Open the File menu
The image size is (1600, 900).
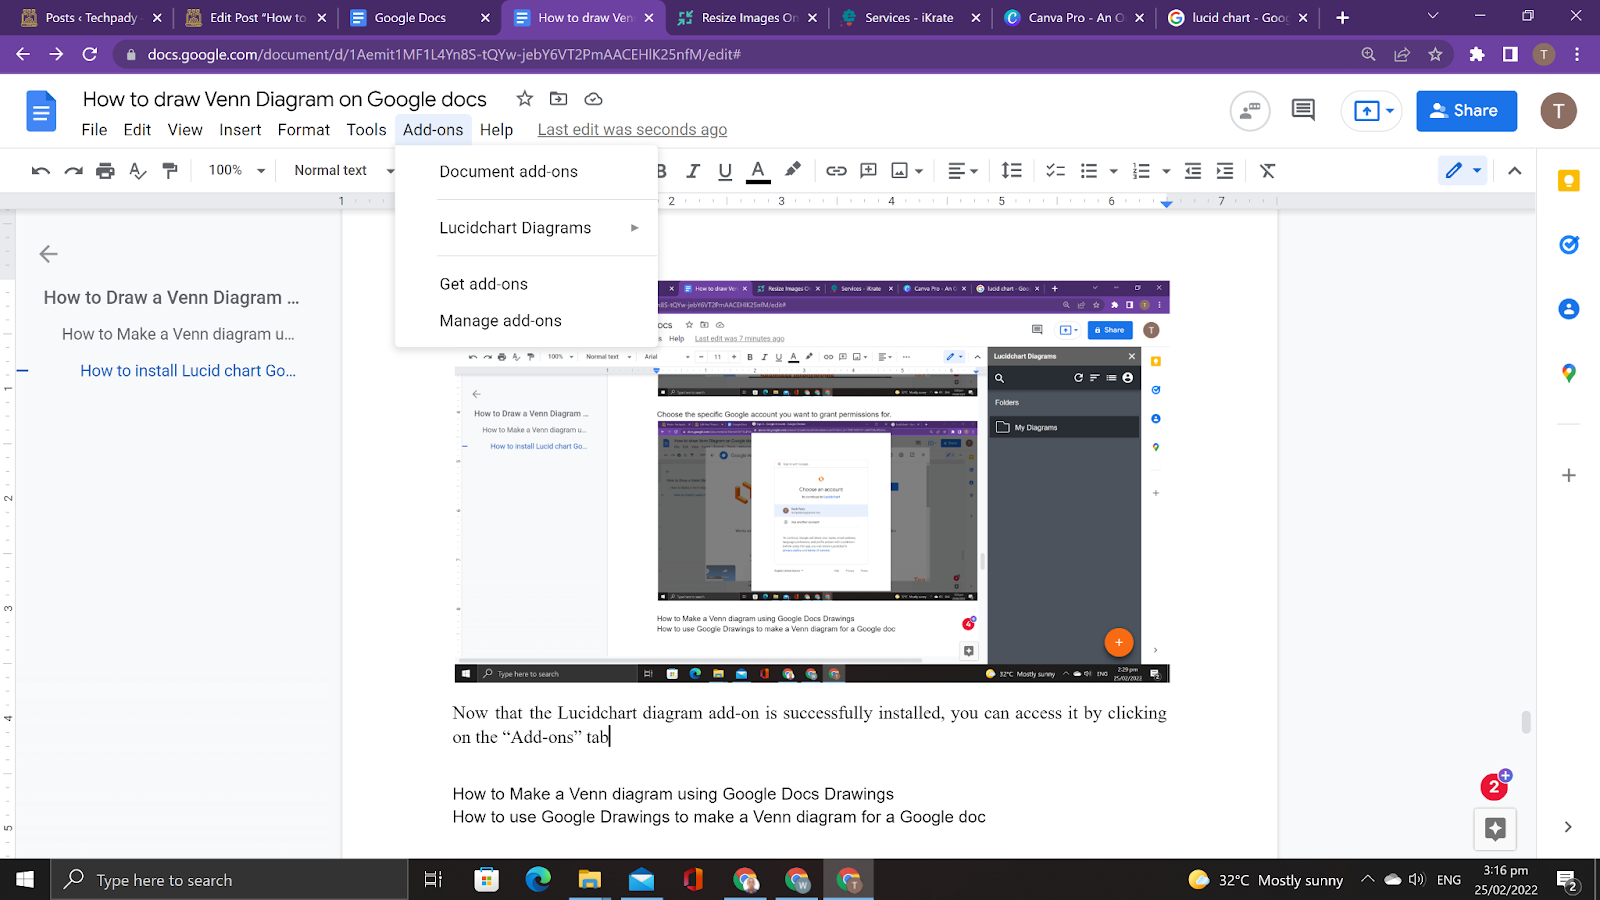pyautogui.click(x=94, y=130)
